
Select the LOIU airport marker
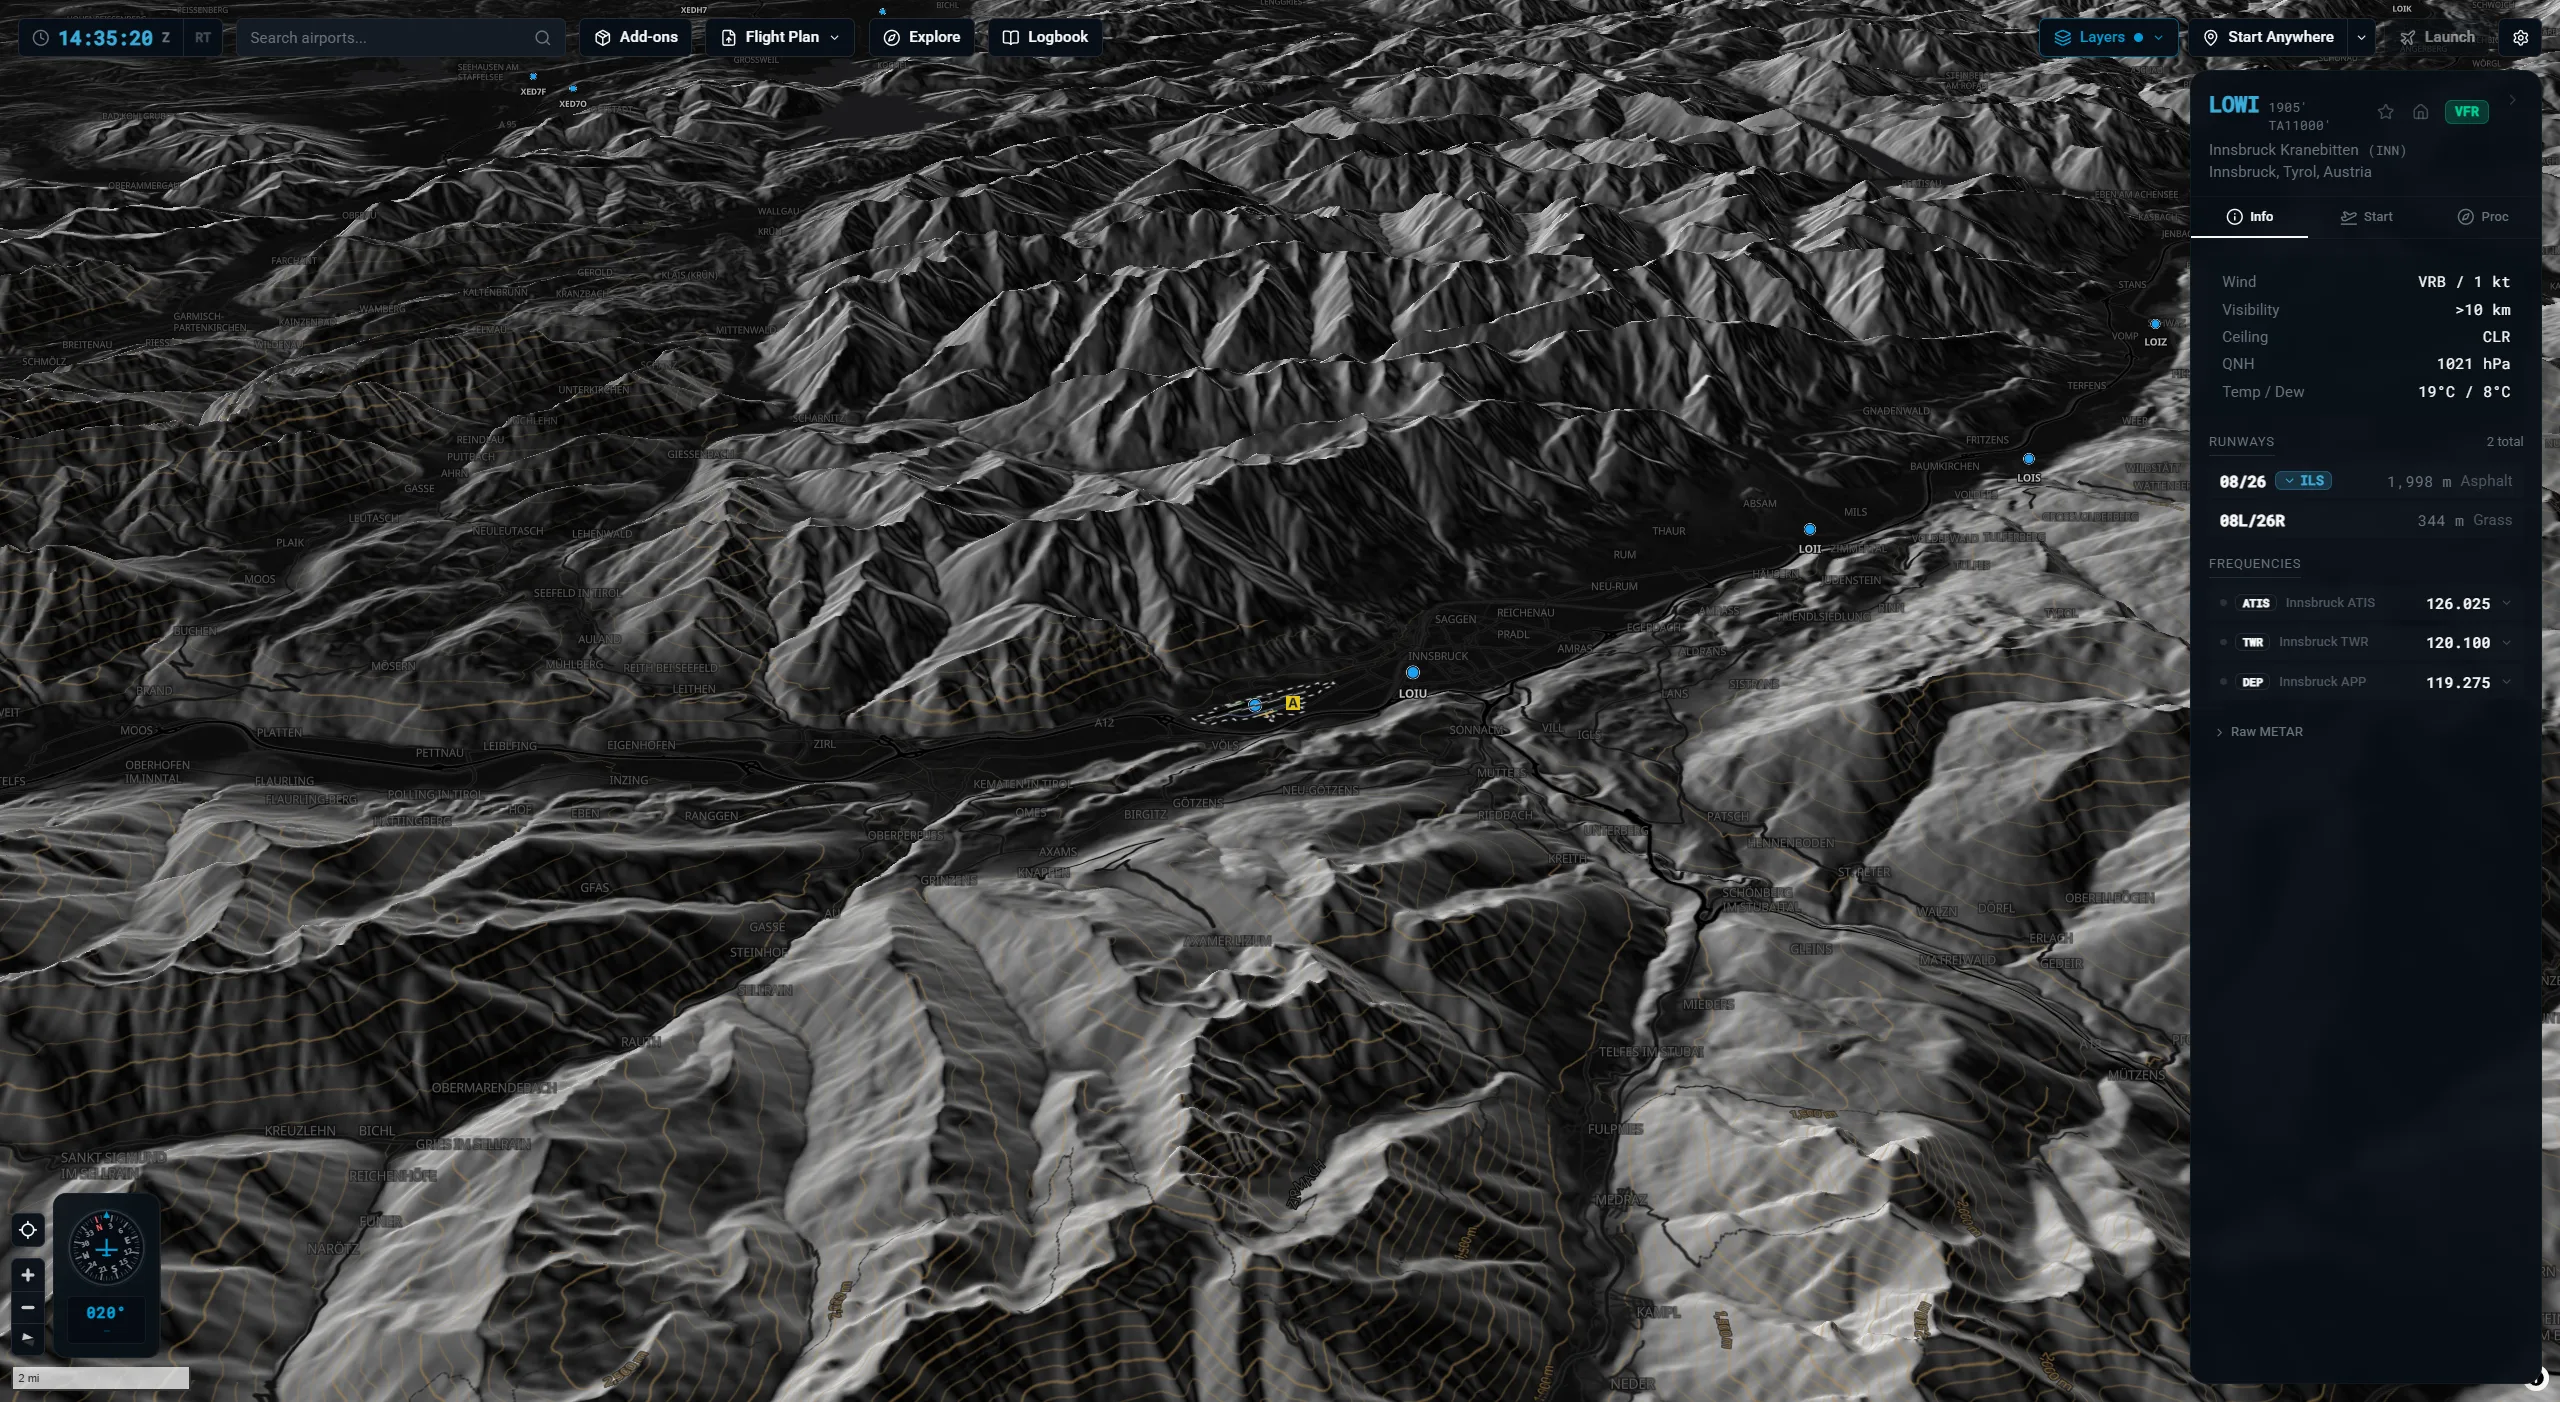1412,673
